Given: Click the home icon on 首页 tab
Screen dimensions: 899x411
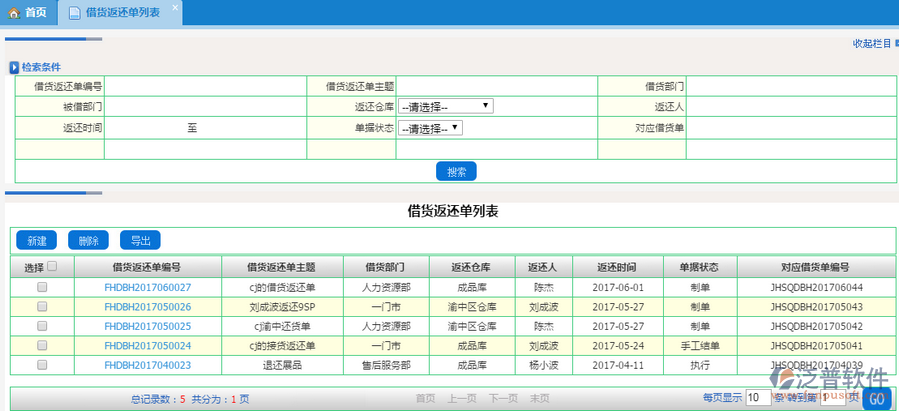Looking at the screenshot, I should coord(13,13).
